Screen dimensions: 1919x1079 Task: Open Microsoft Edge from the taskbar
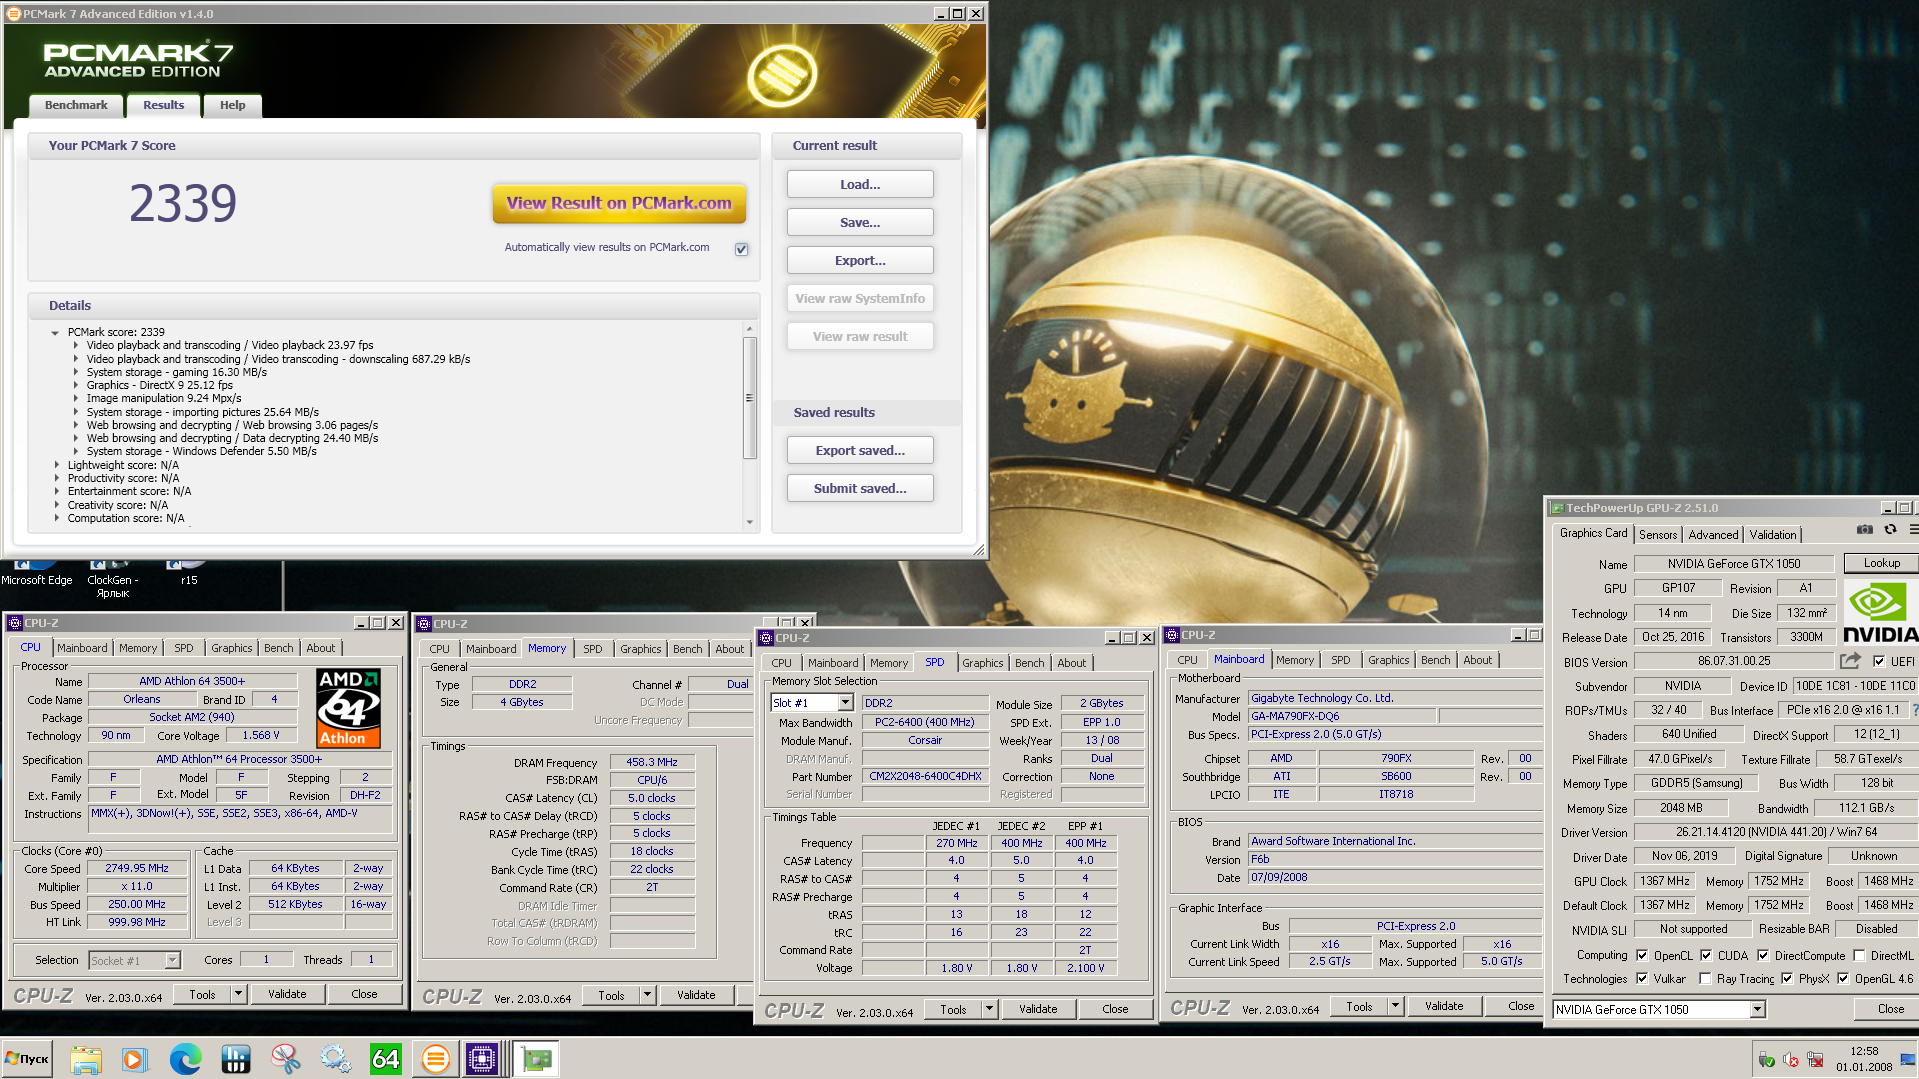point(185,1059)
